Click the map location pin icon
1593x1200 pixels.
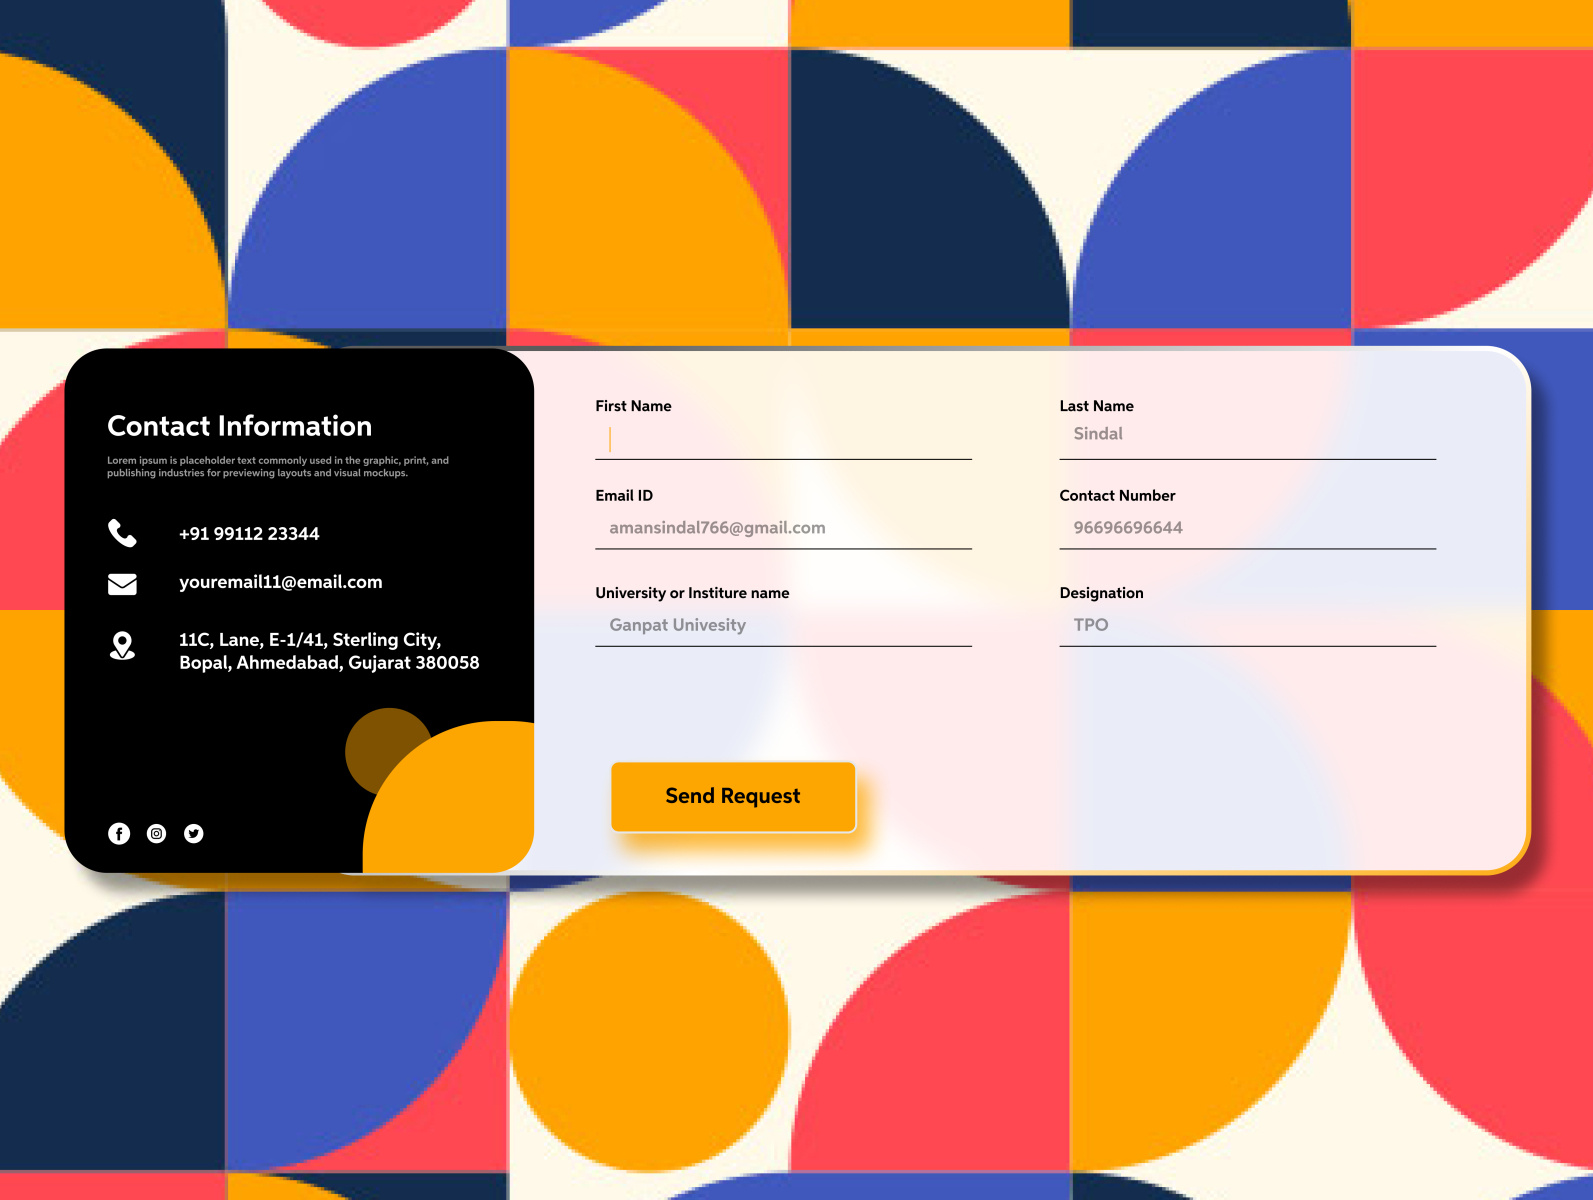point(122,646)
